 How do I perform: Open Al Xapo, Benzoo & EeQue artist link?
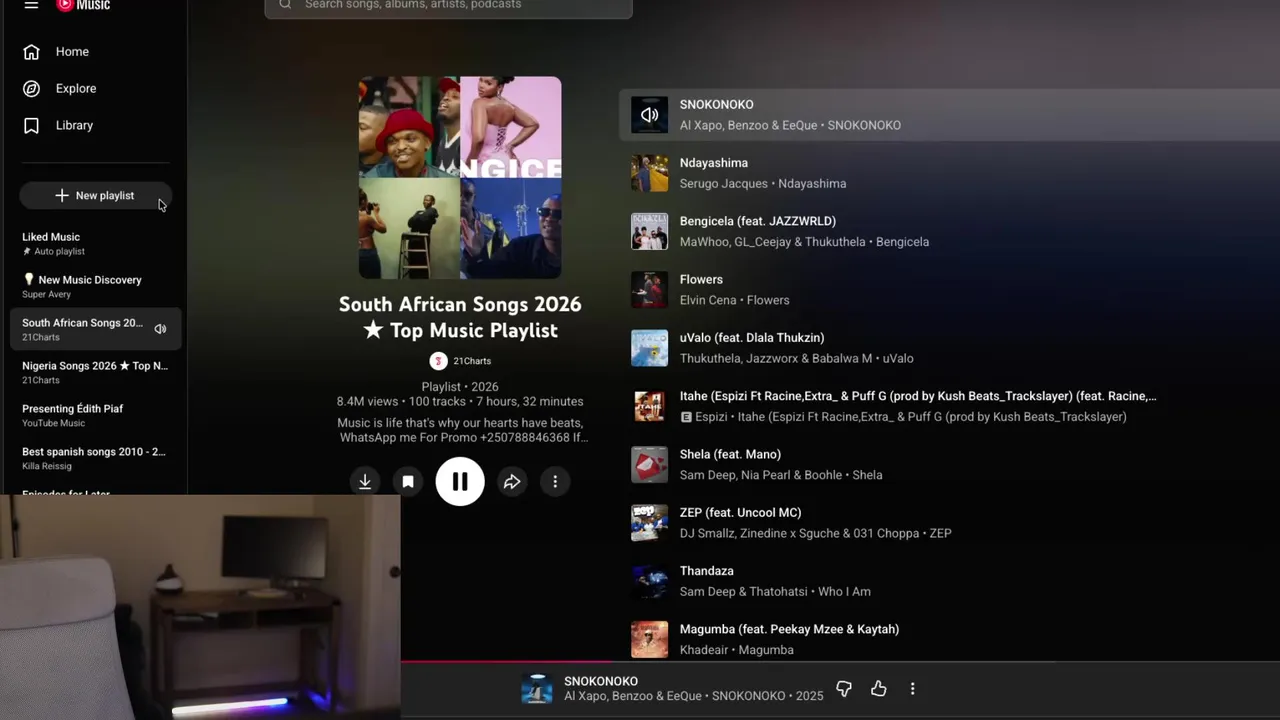pyautogui.click(x=748, y=125)
